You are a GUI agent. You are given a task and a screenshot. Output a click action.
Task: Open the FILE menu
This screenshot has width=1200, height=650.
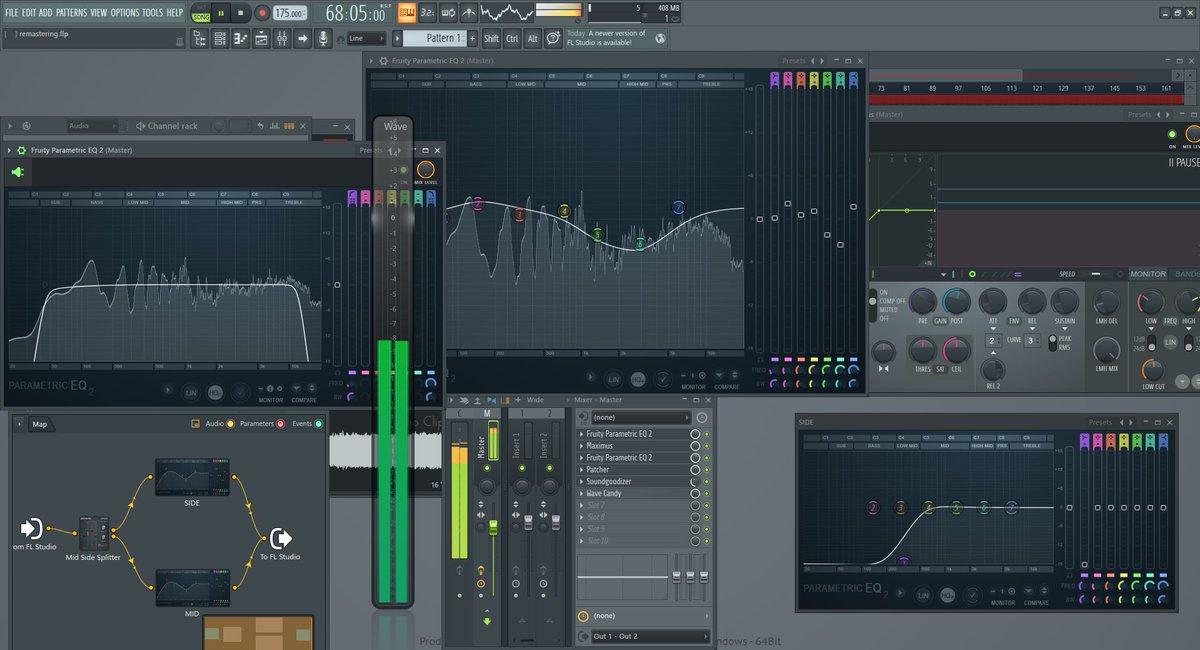11,13
